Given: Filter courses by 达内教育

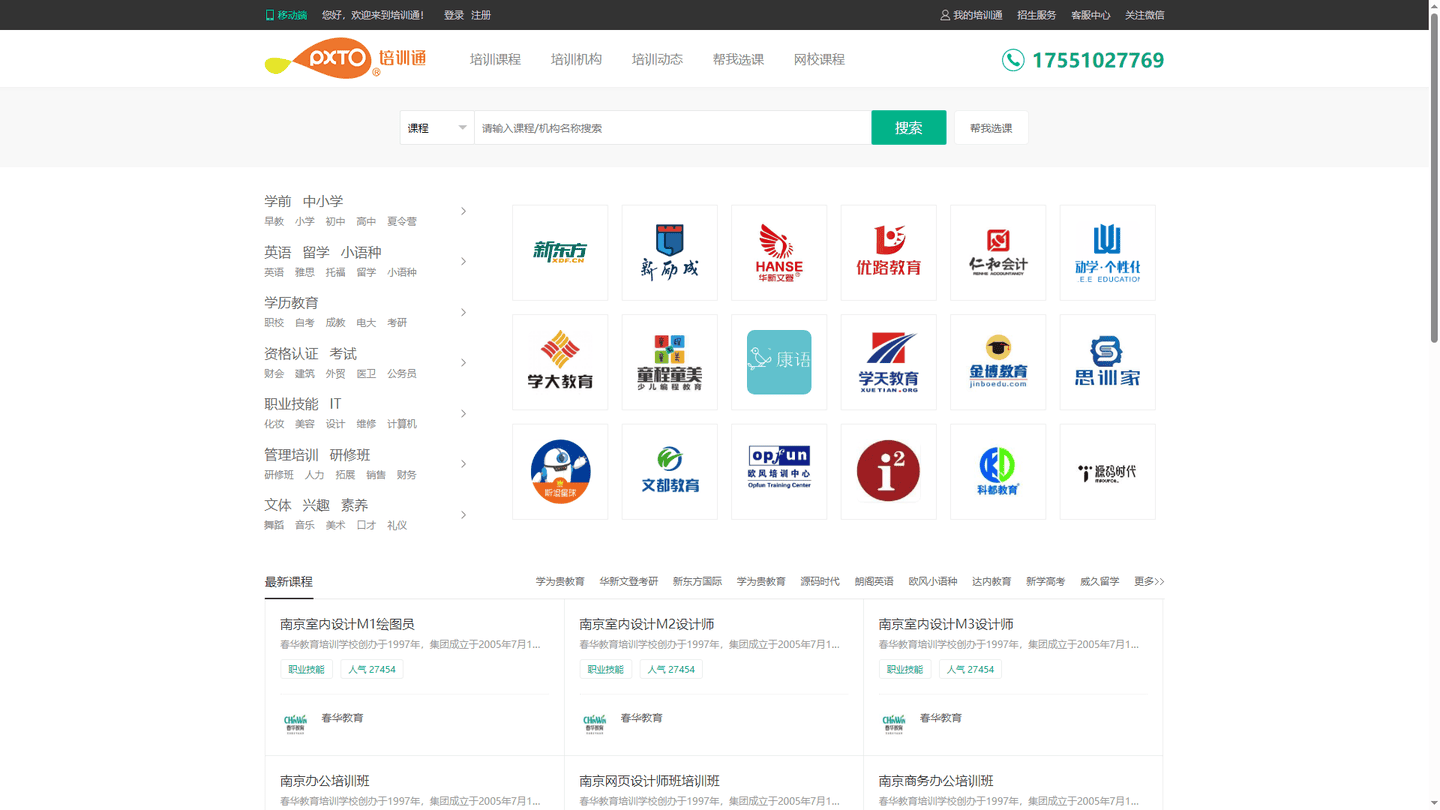Looking at the screenshot, I should point(991,581).
